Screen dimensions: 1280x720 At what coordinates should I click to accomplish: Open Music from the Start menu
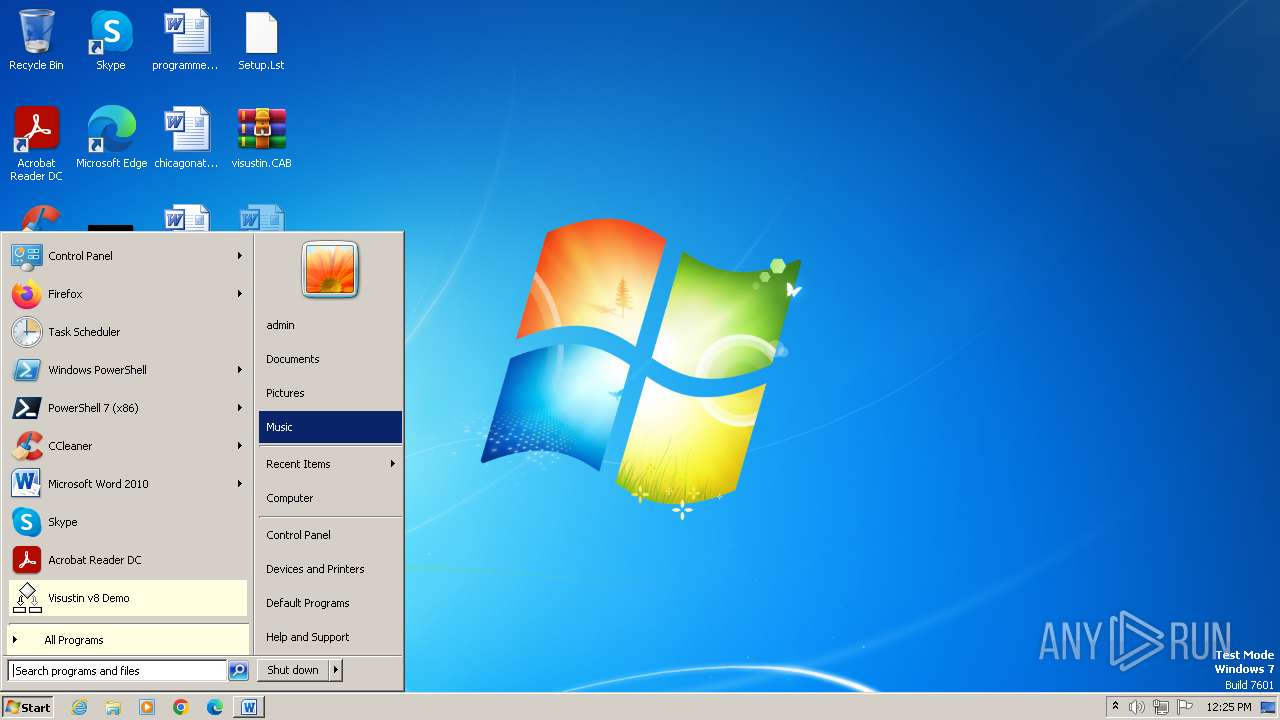point(330,427)
